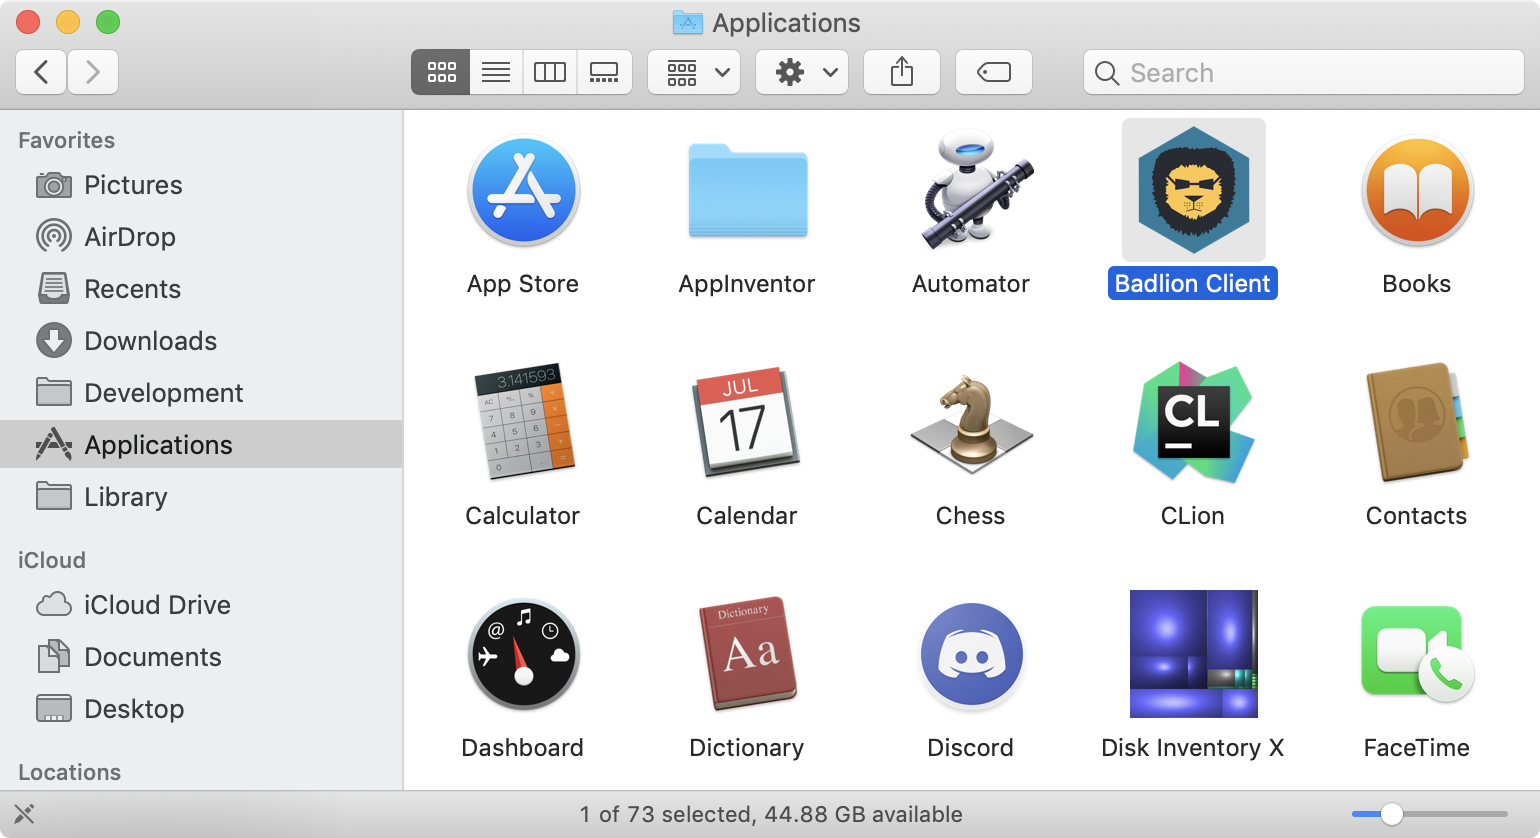Switch to column view
This screenshot has width=1540, height=838.
[x=550, y=72]
